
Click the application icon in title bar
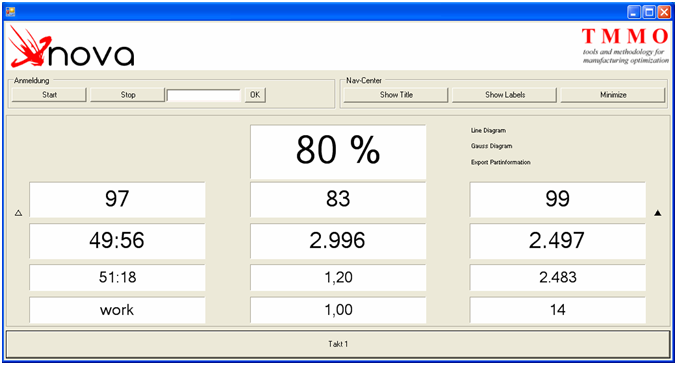coord(10,12)
